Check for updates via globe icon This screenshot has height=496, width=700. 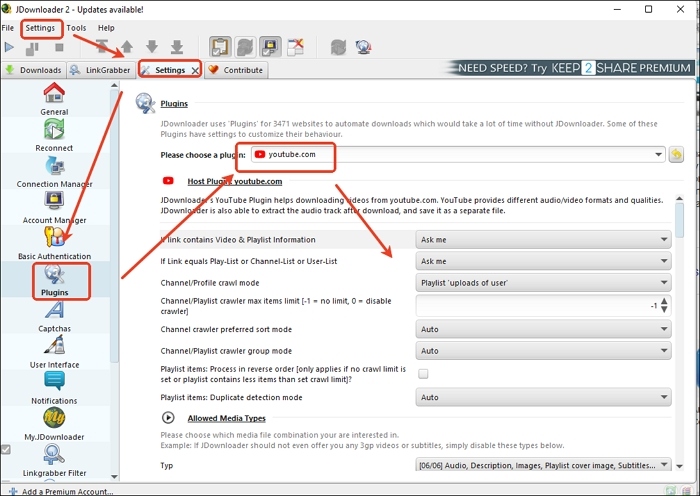point(364,47)
